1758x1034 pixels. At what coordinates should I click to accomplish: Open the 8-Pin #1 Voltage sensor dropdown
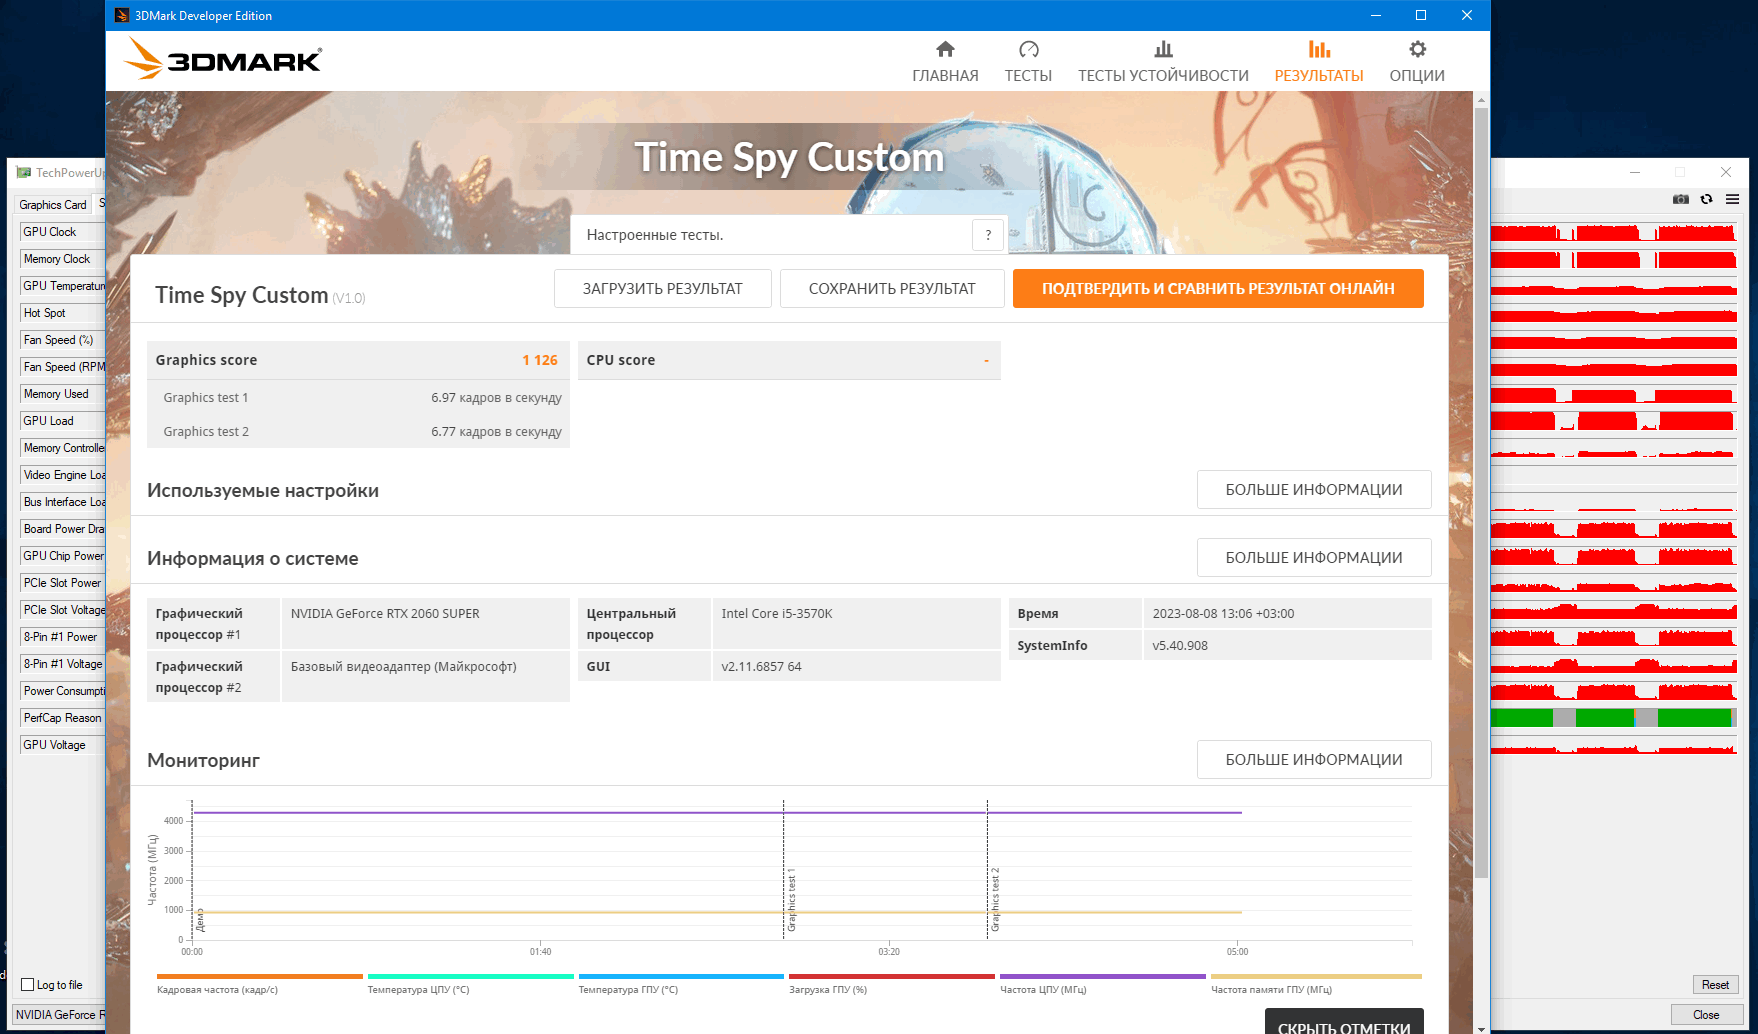(x=62, y=664)
